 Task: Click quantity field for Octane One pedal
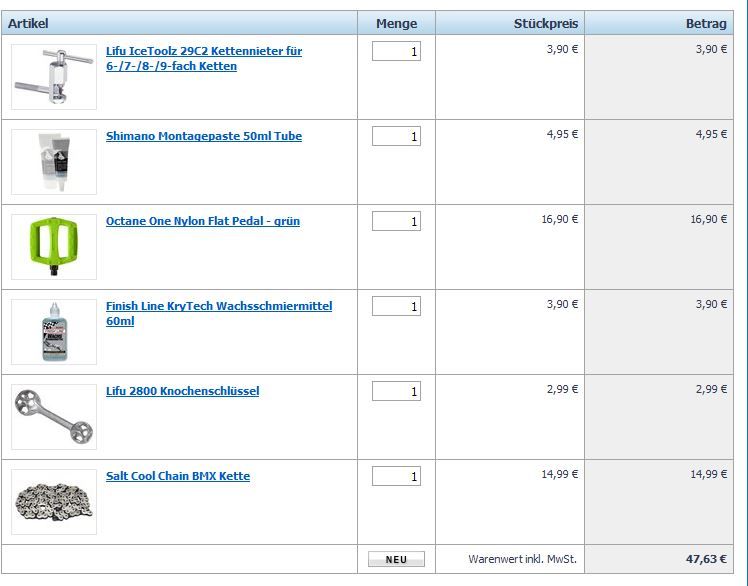coord(396,221)
